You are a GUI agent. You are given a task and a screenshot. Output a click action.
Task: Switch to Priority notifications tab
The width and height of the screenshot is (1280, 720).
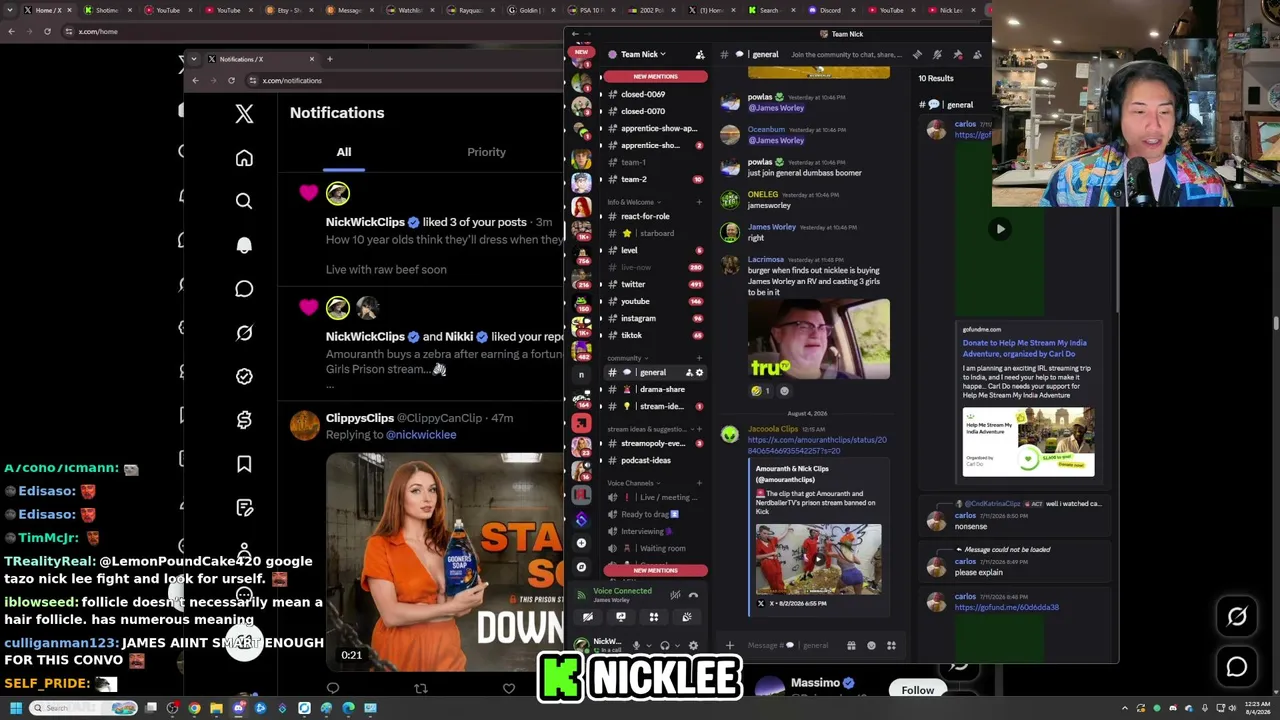coord(487,152)
